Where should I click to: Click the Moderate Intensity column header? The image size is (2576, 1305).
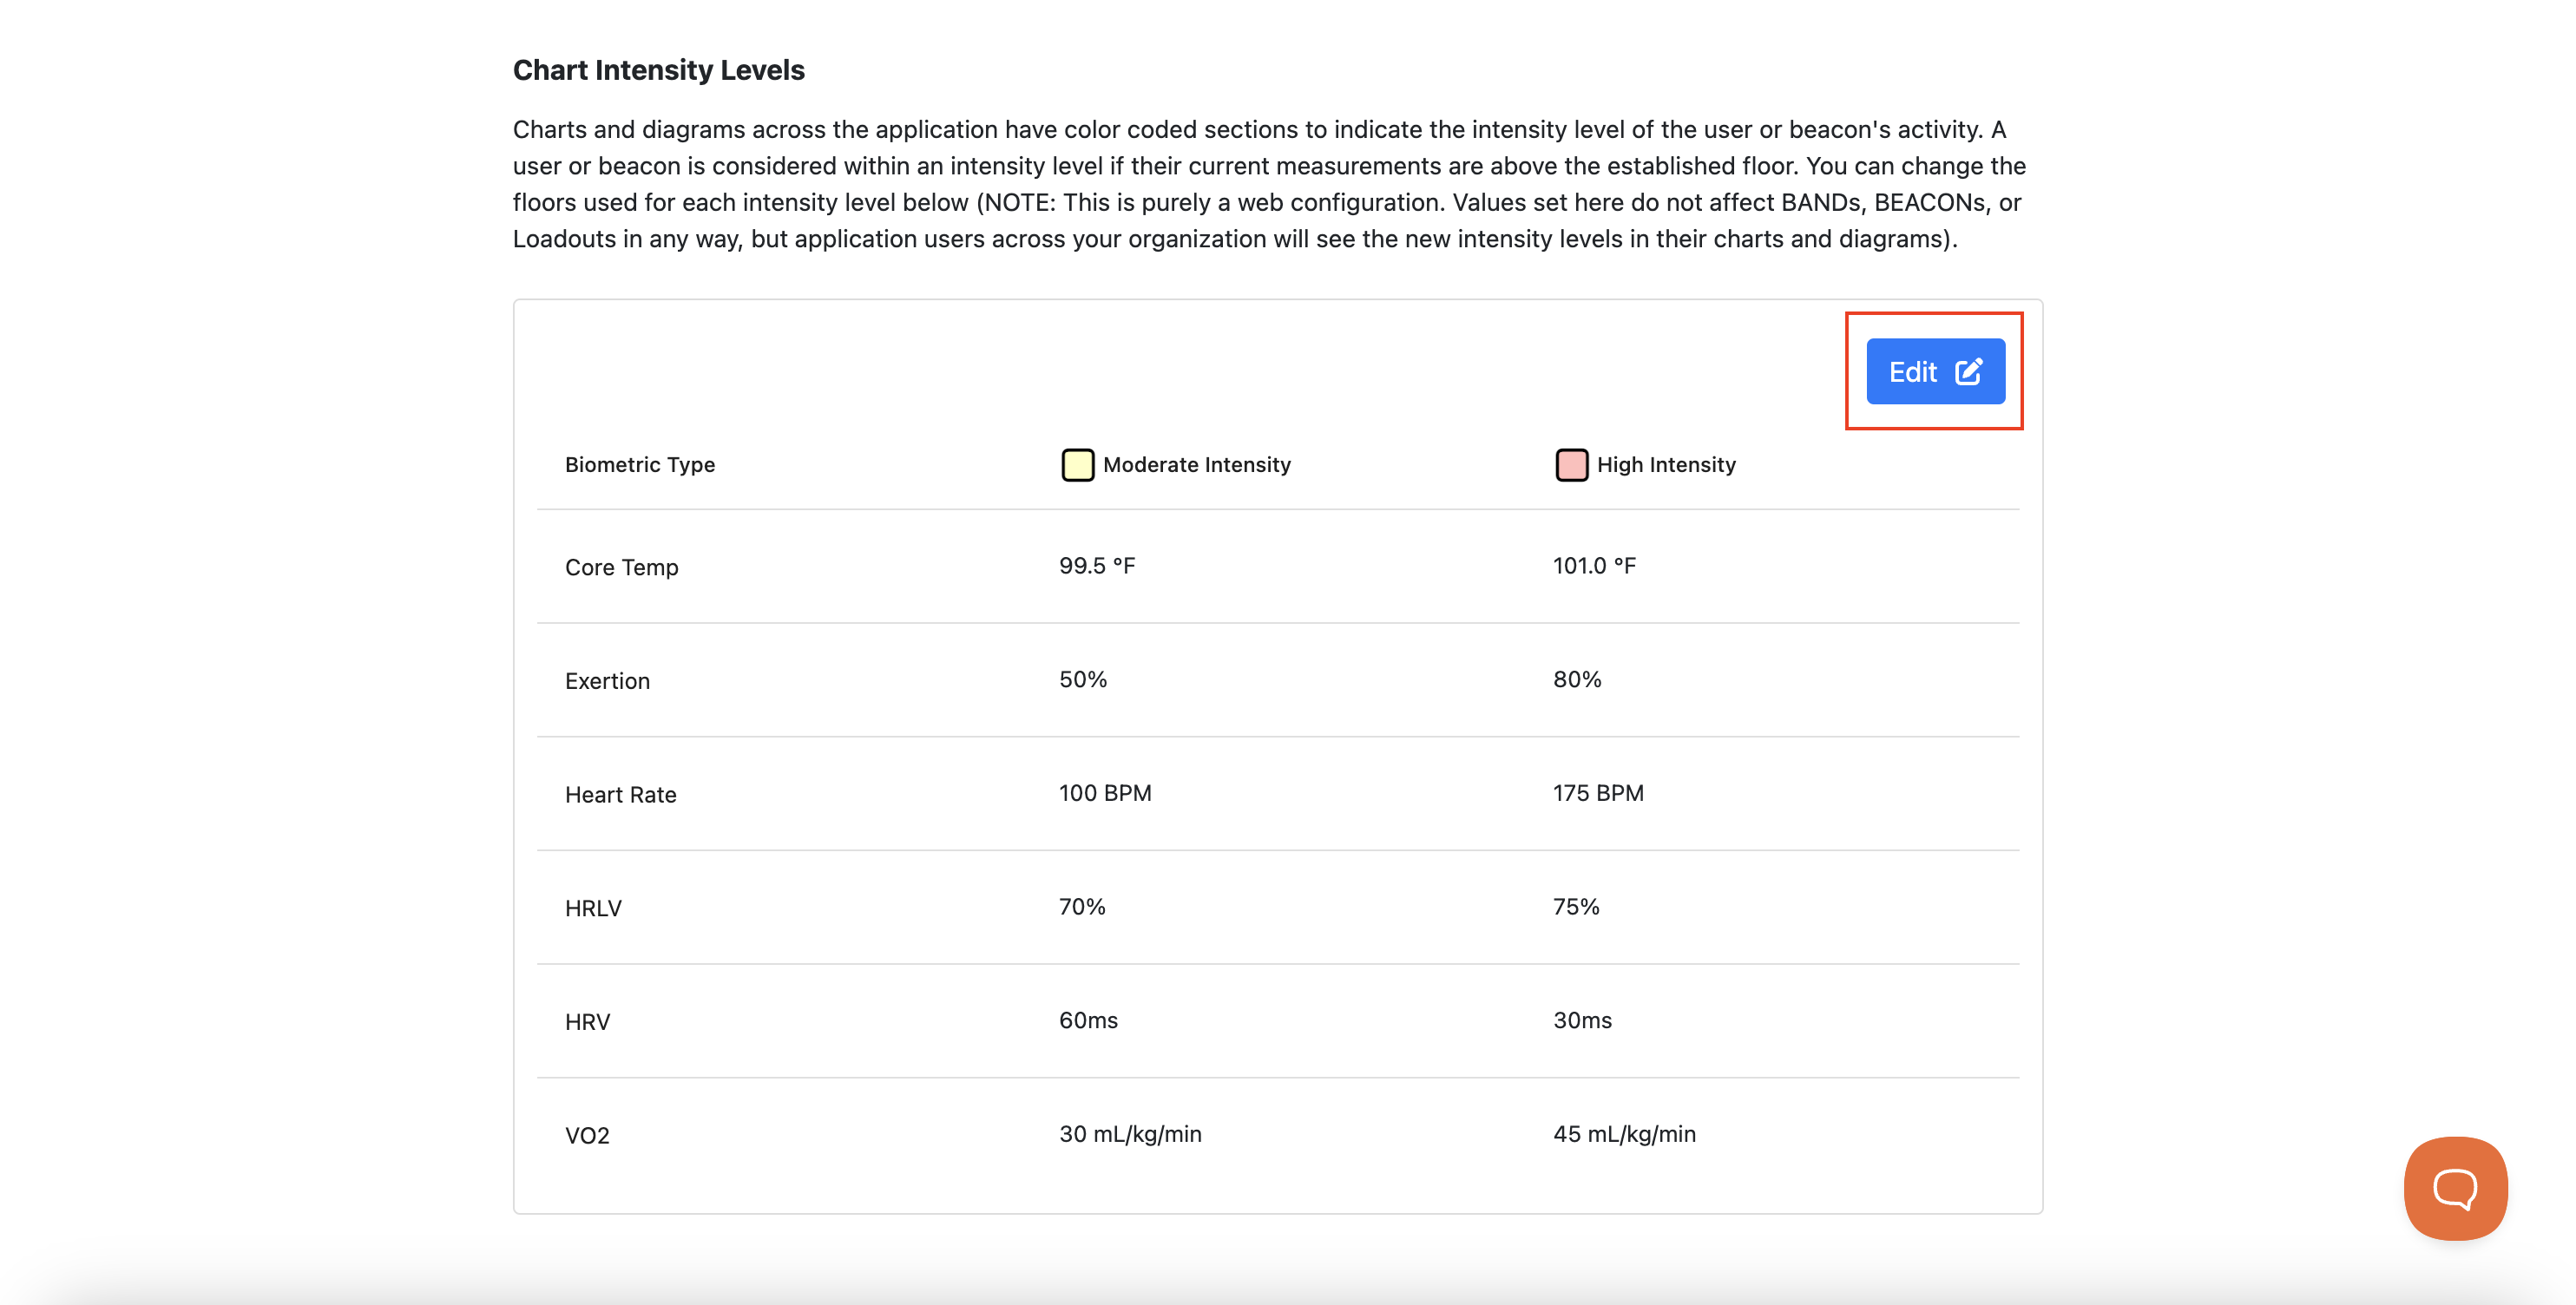tap(1196, 464)
